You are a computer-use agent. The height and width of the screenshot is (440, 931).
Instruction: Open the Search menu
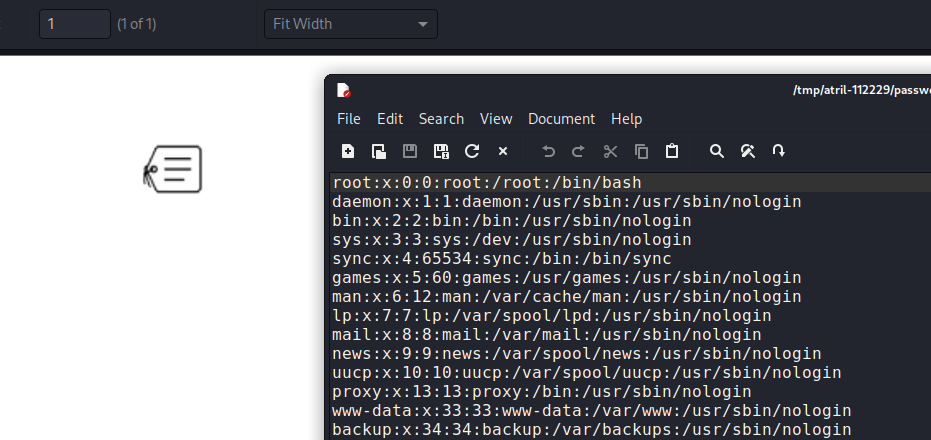tap(441, 119)
